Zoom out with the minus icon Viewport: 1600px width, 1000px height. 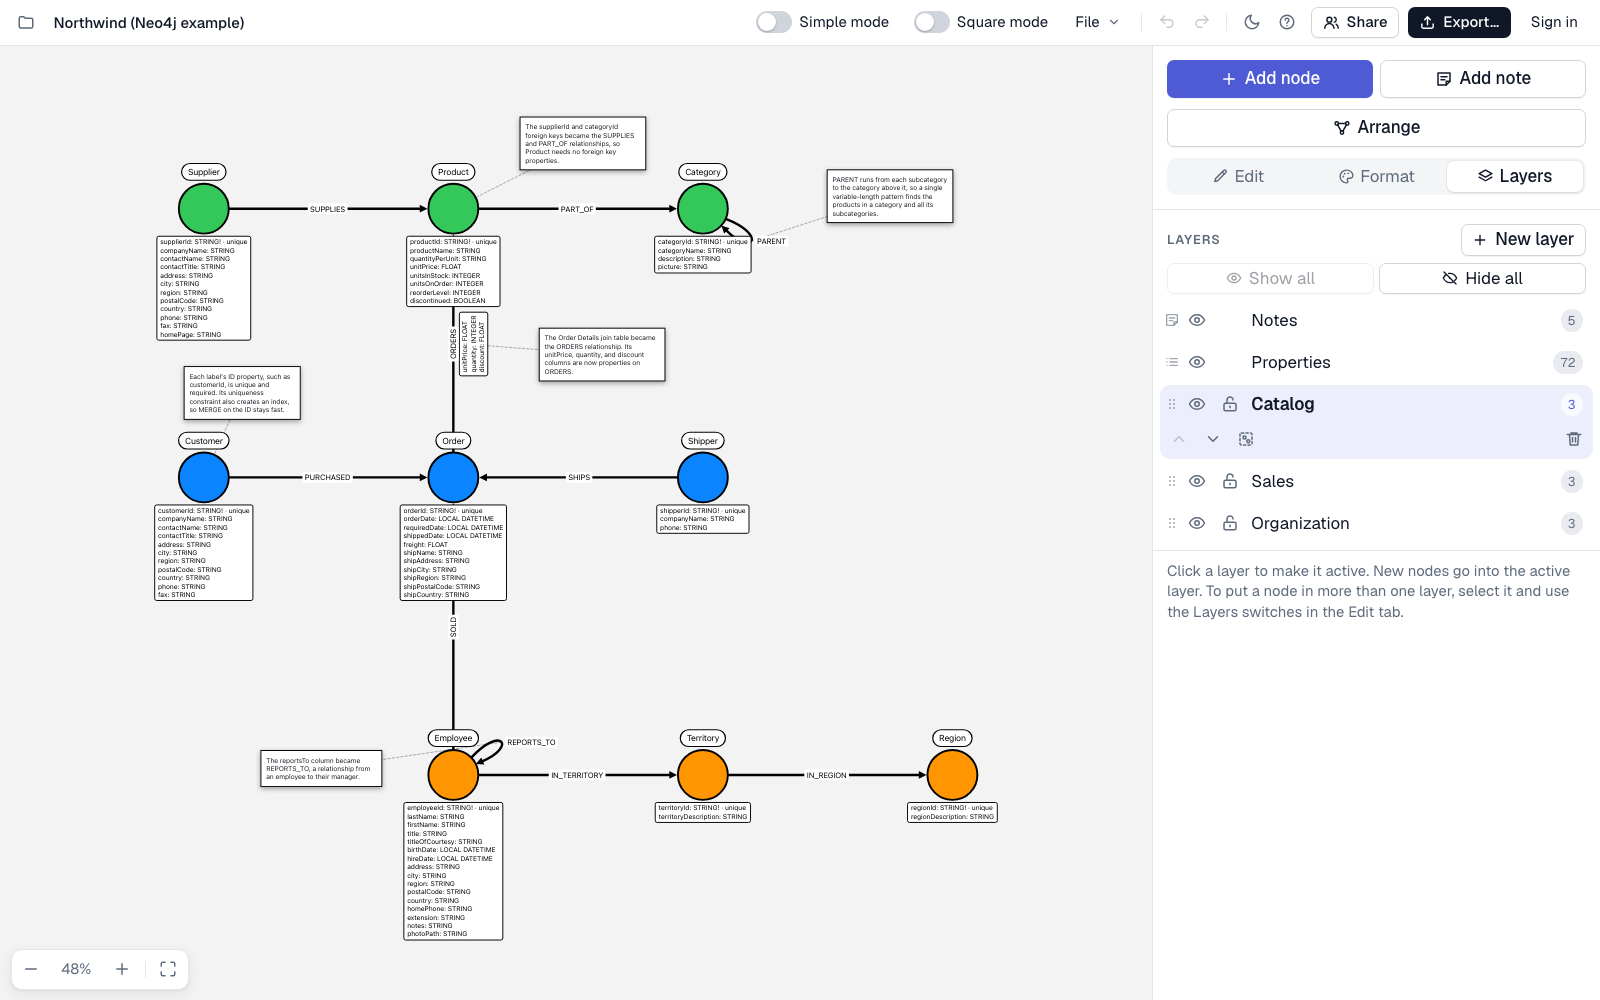(31, 969)
